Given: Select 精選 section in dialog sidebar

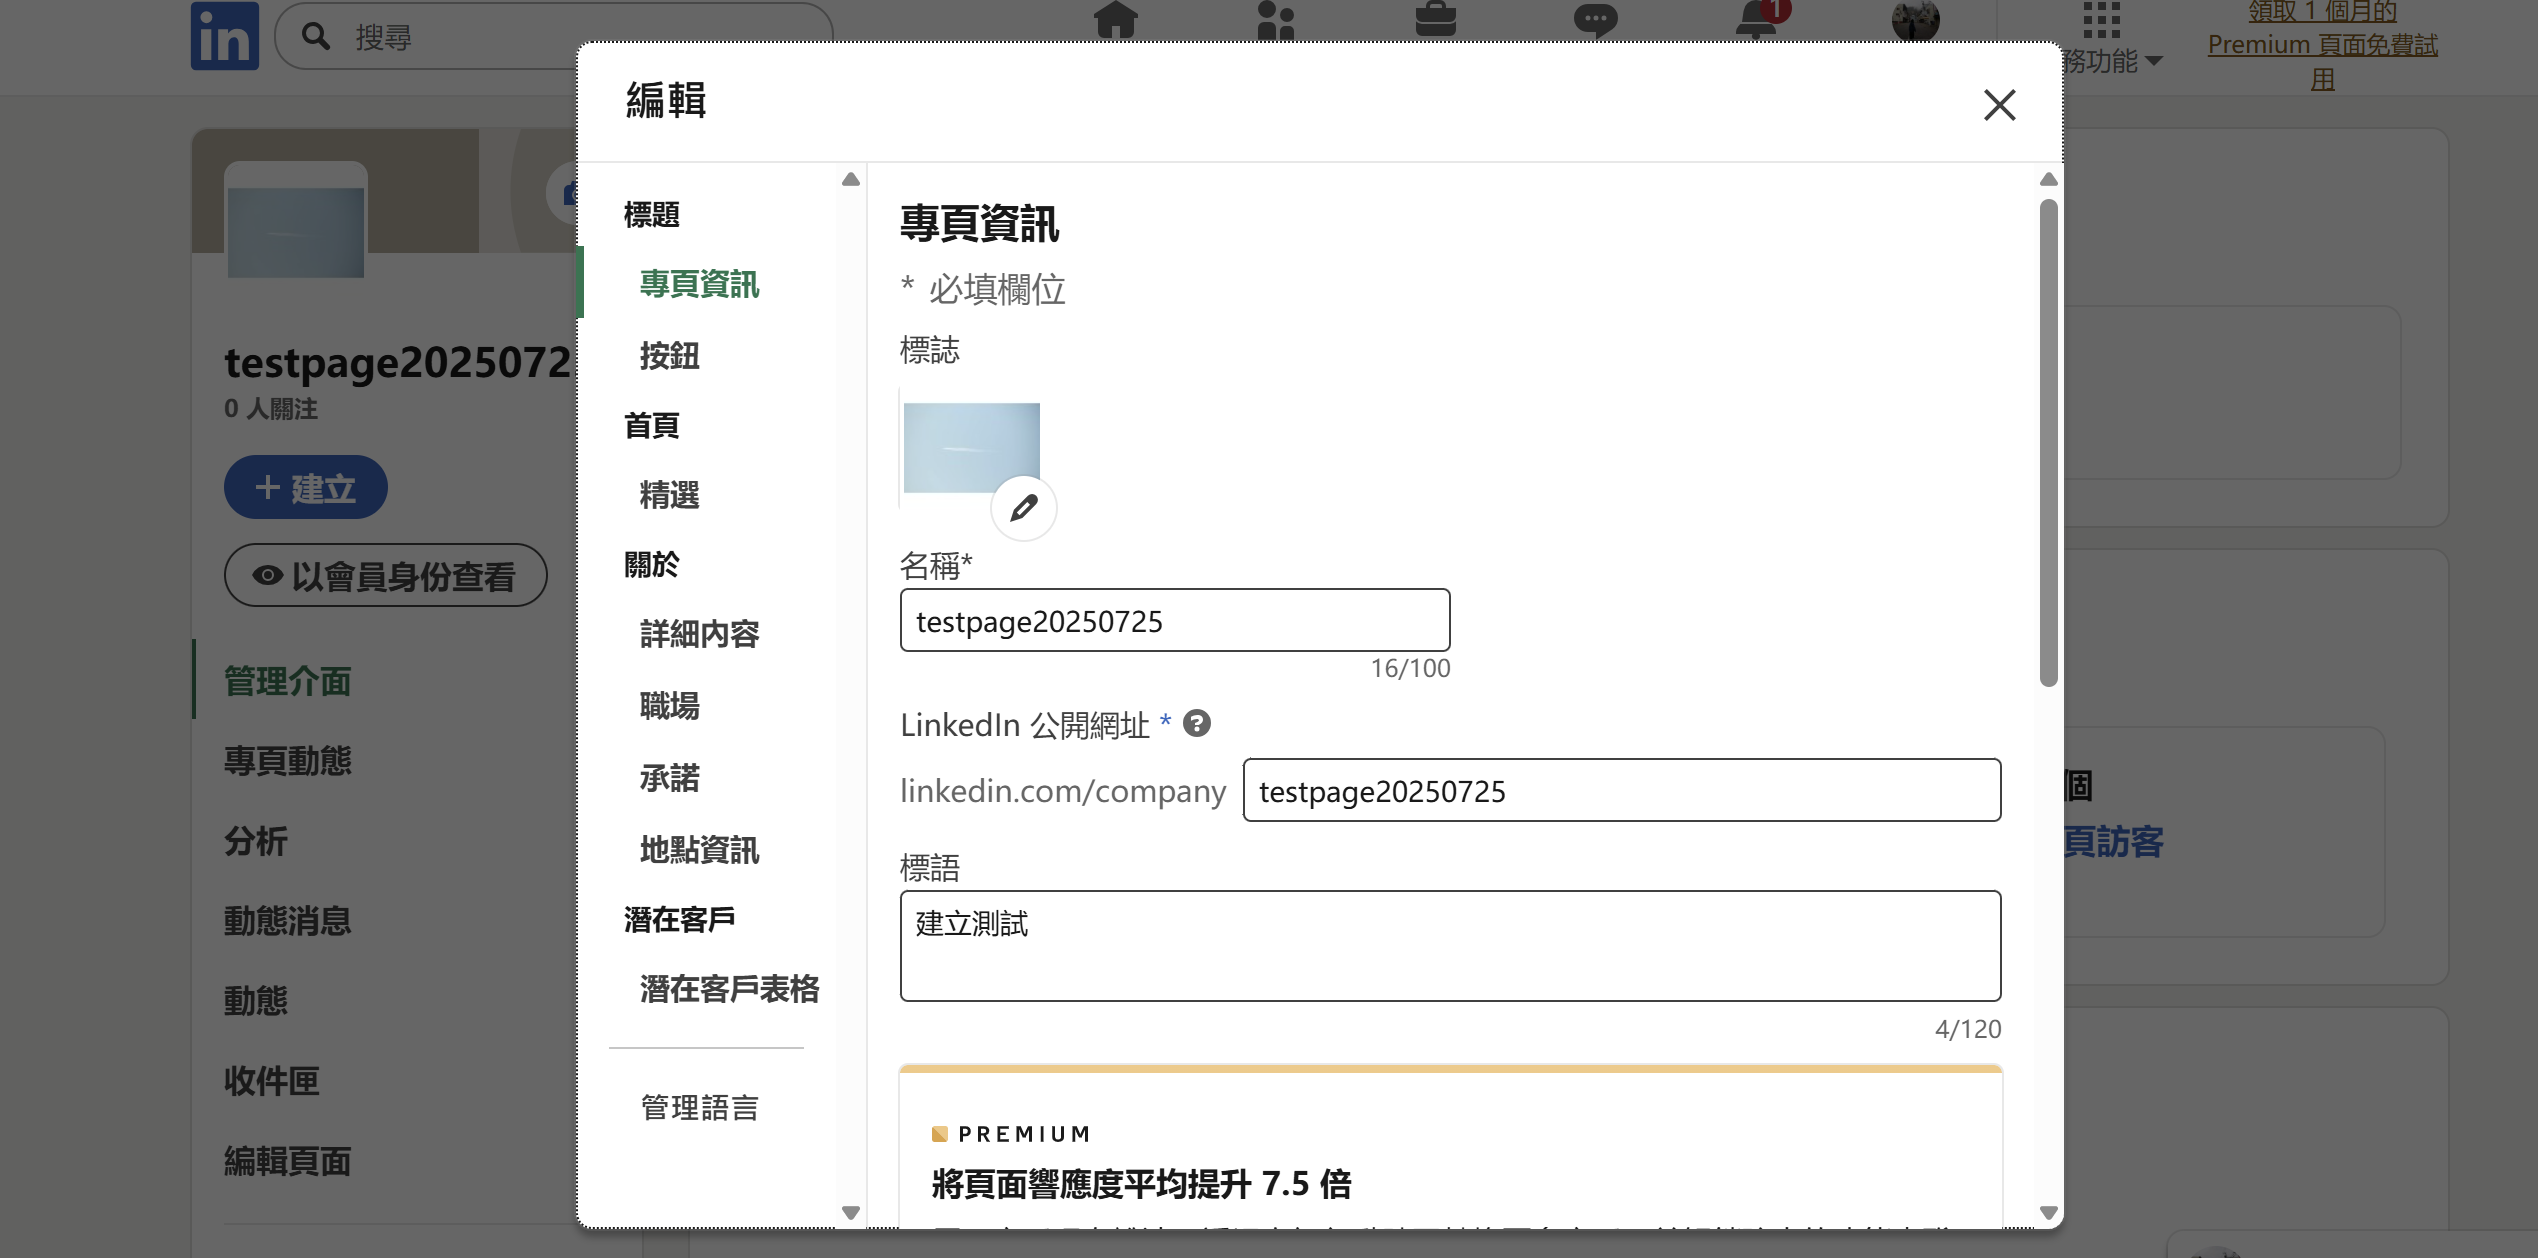Looking at the screenshot, I should pos(669,495).
